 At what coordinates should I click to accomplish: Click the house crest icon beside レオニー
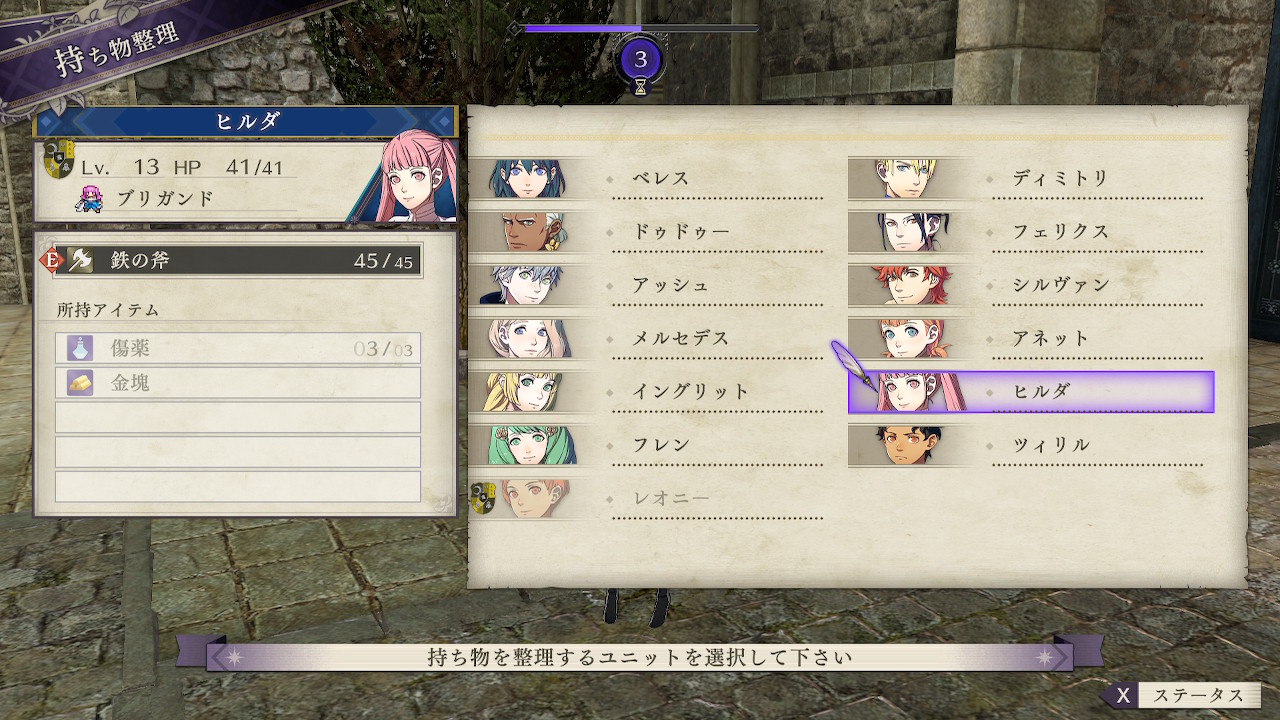(x=484, y=497)
